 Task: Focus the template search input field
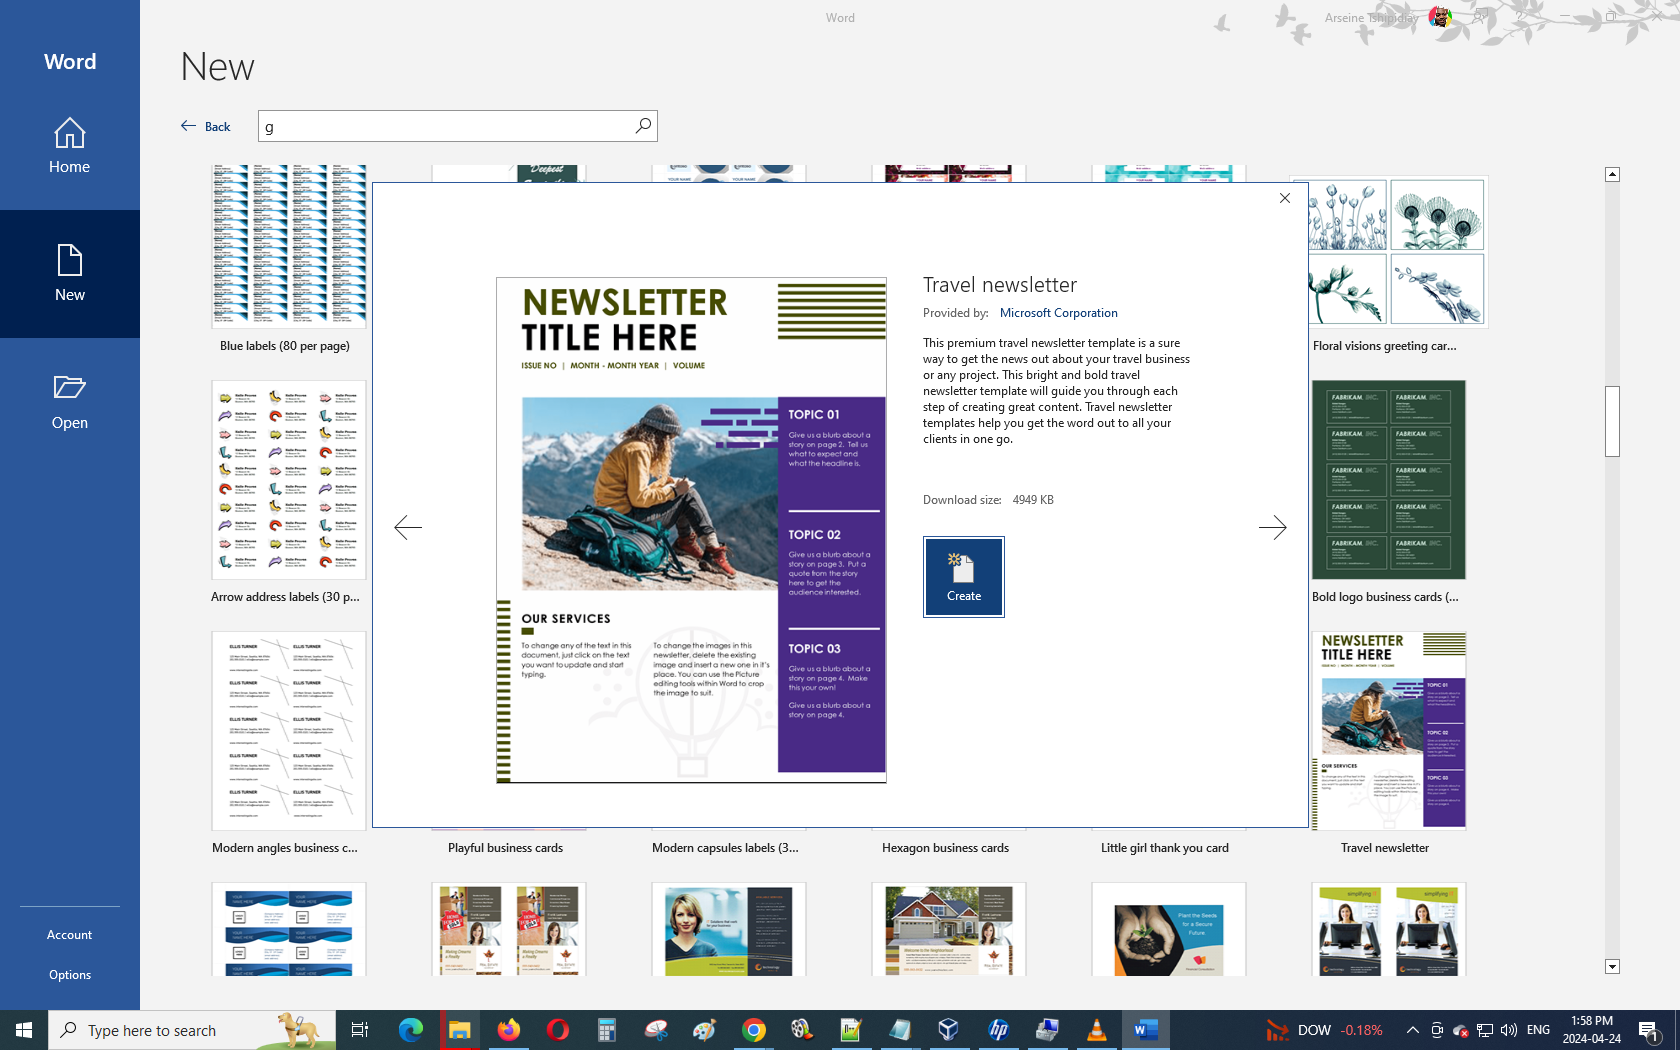pyautogui.click(x=445, y=126)
